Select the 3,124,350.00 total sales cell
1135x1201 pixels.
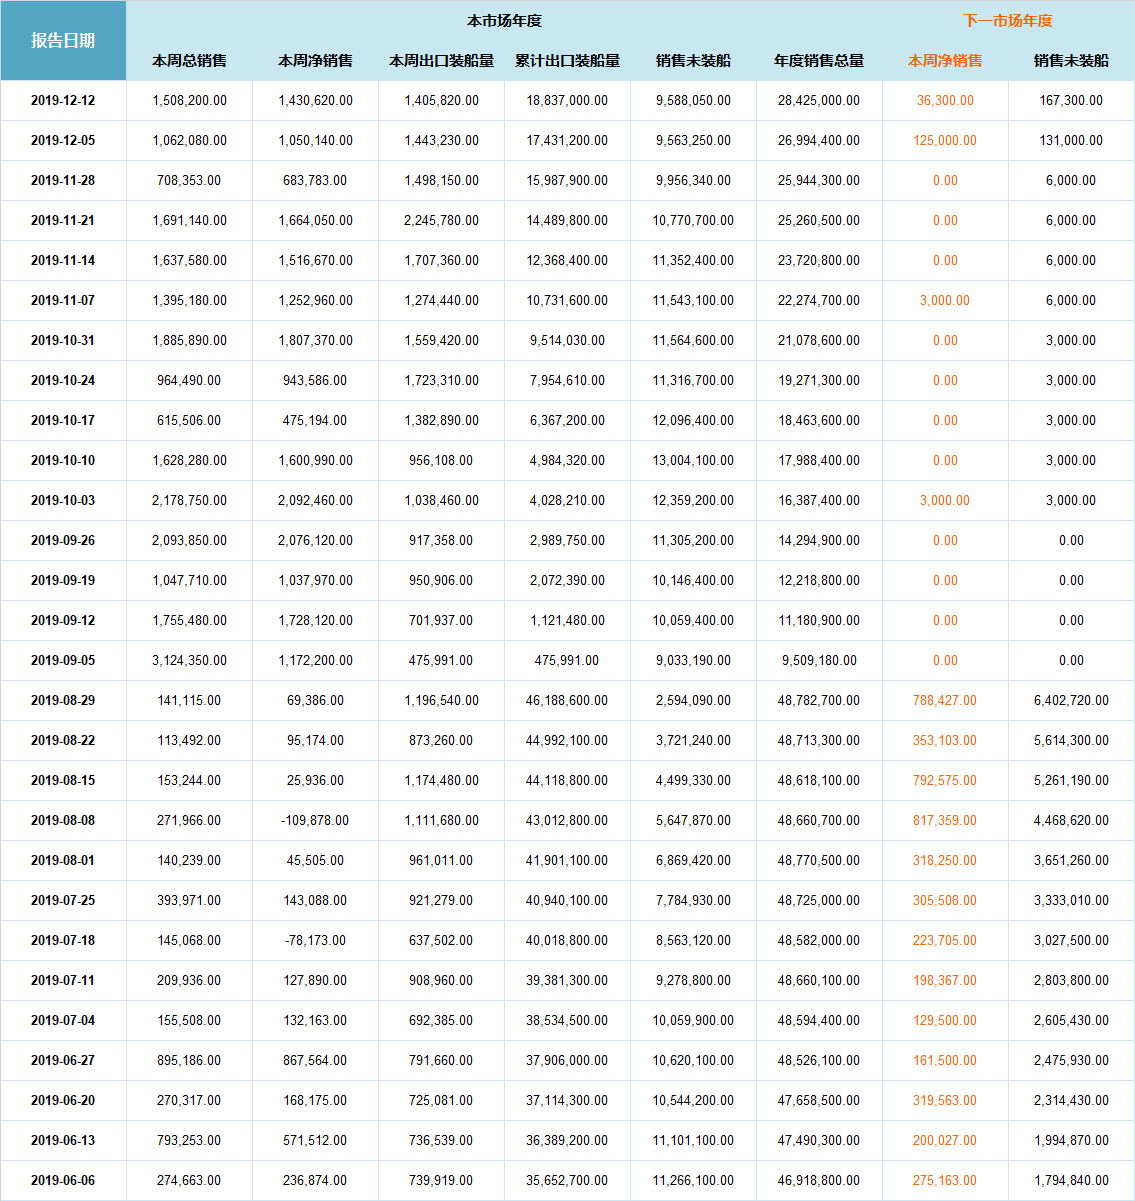(189, 660)
